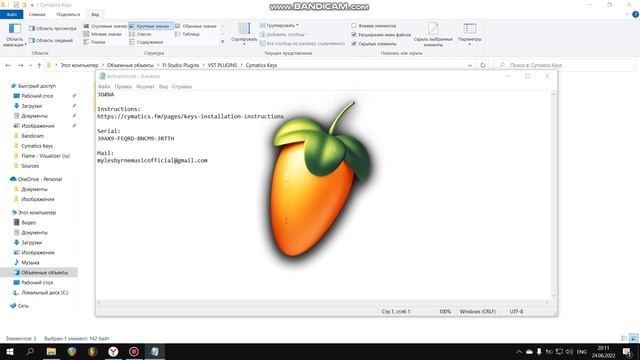This screenshot has height=360, width=640.
Task: Open the Sort (Сортировать) button
Action: pos(244,33)
